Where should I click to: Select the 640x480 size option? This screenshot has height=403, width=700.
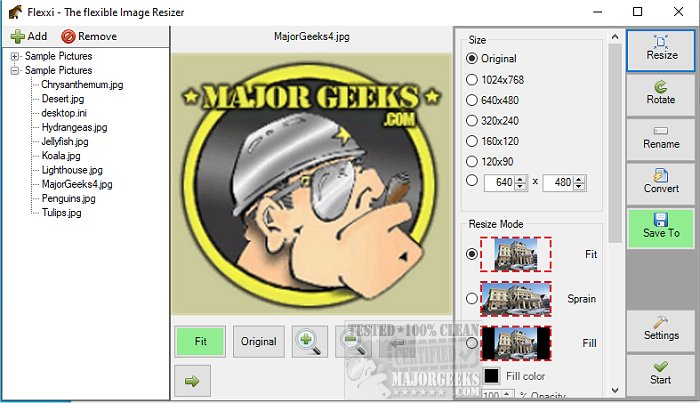coord(471,100)
